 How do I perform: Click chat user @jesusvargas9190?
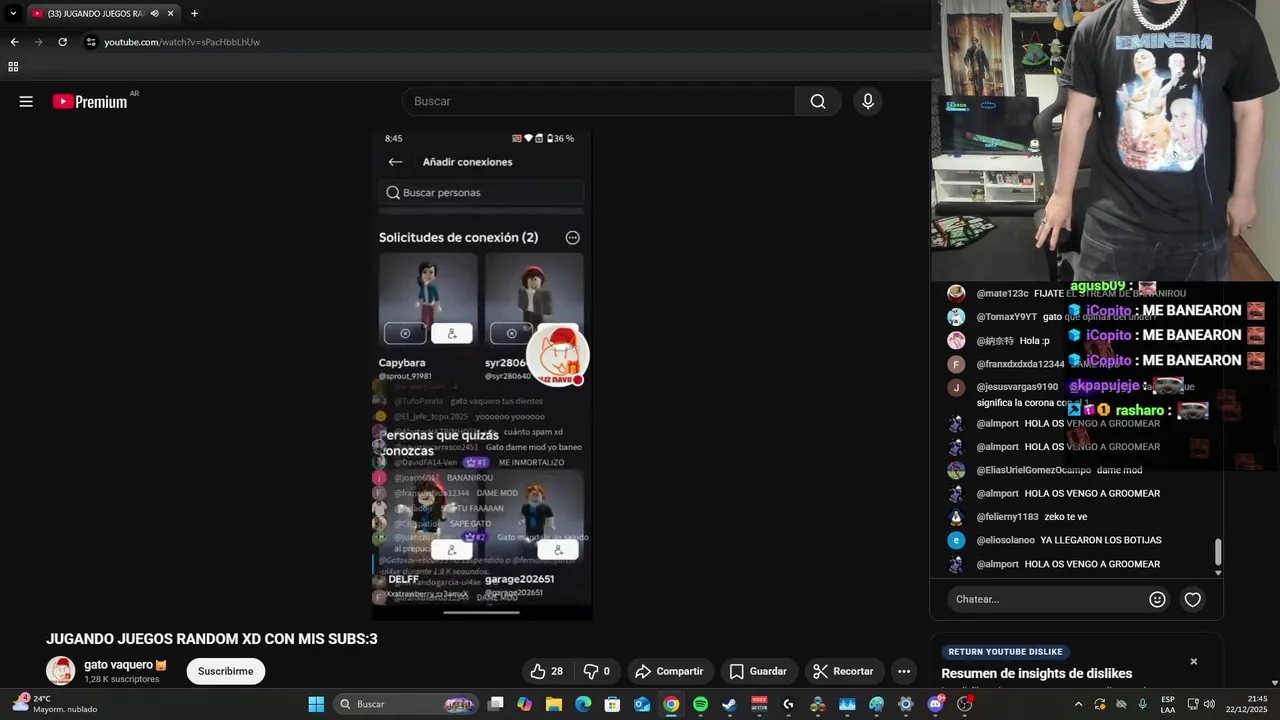(1017, 387)
